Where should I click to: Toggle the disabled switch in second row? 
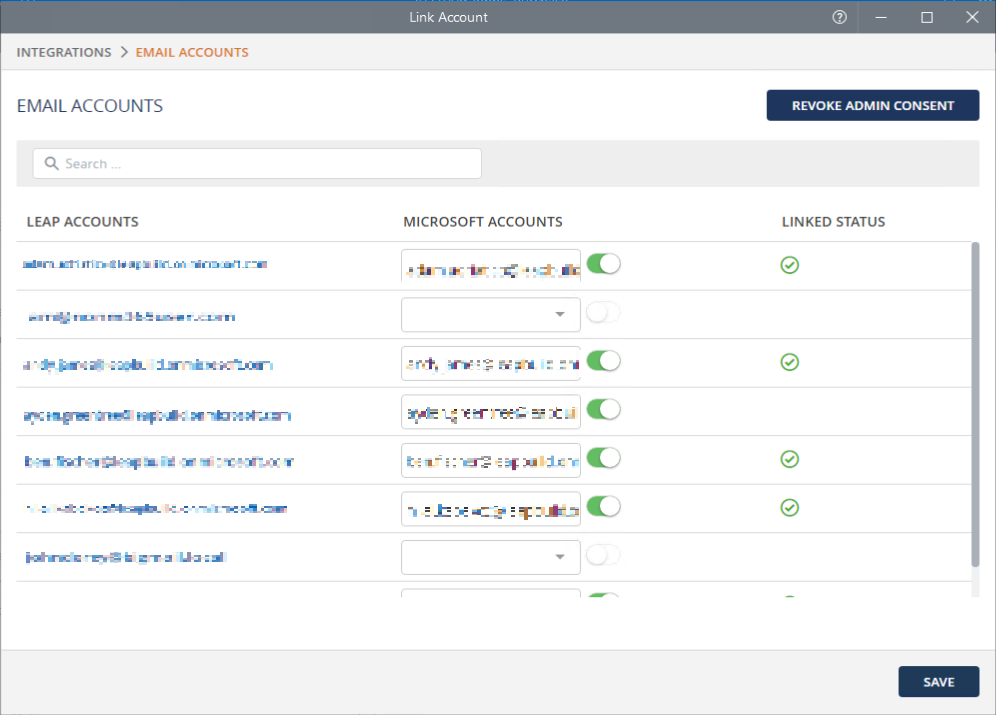coord(603,313)
